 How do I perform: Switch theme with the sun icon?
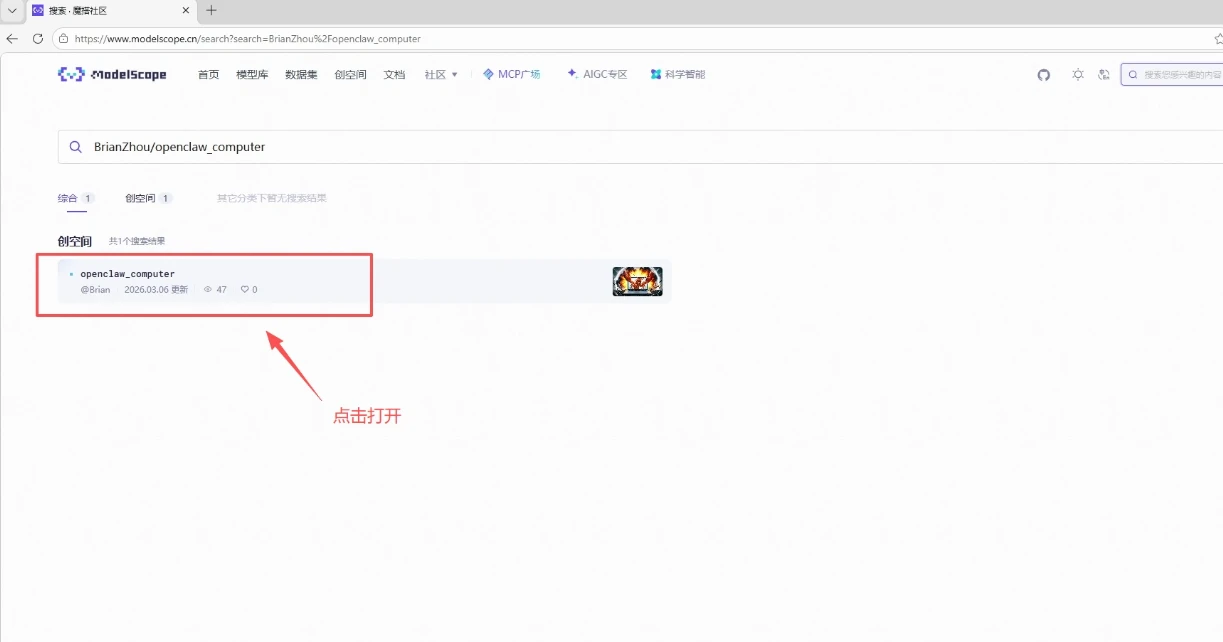coord(1078,74)
